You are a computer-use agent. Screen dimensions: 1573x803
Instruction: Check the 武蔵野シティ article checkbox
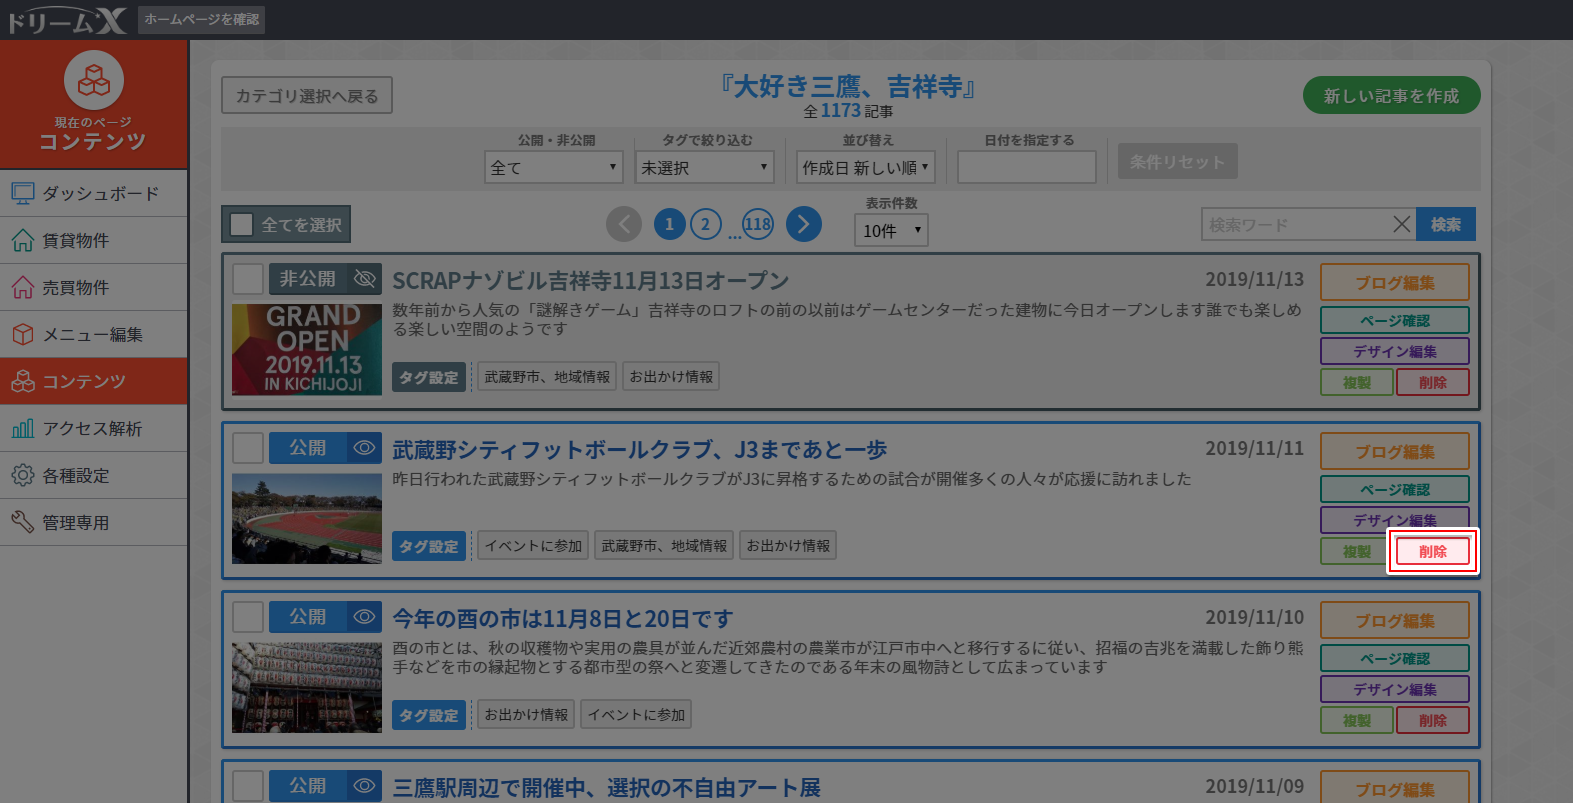247,447
